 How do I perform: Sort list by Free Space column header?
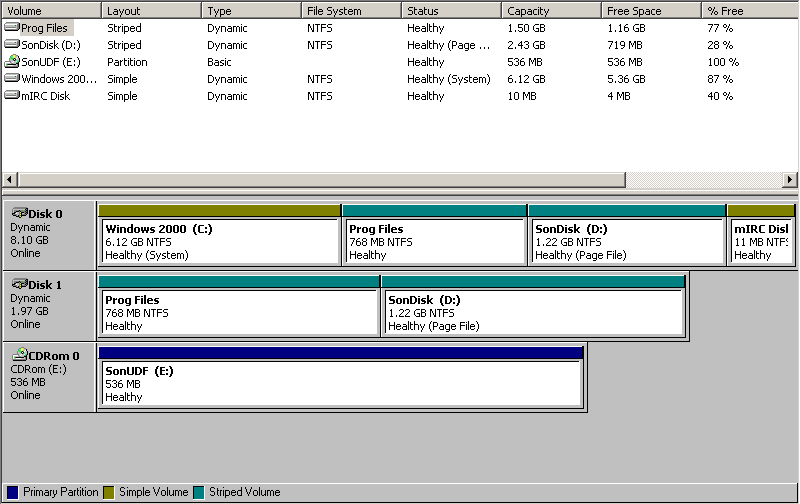click(x=650, y=11)
